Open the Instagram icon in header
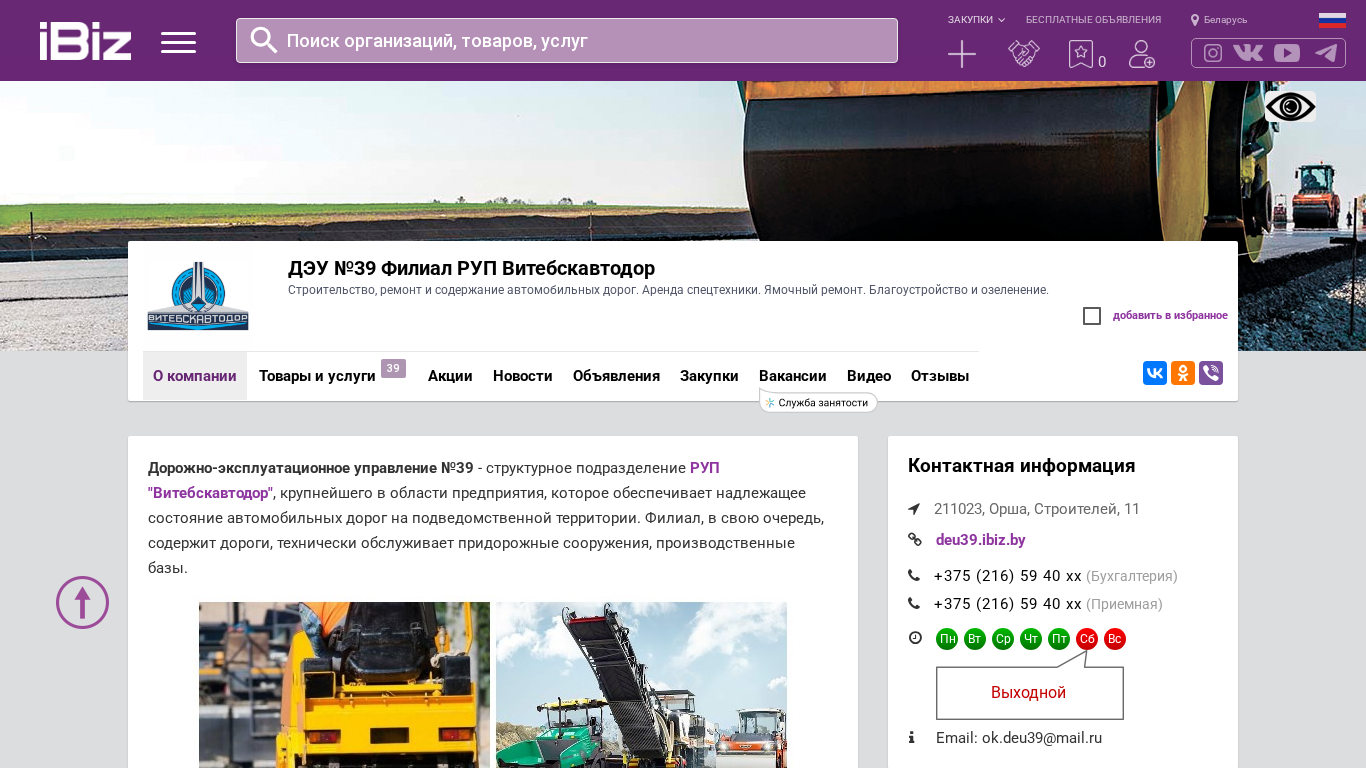Viewport: 1366px width, 768px height. (x=1213, y=53)
